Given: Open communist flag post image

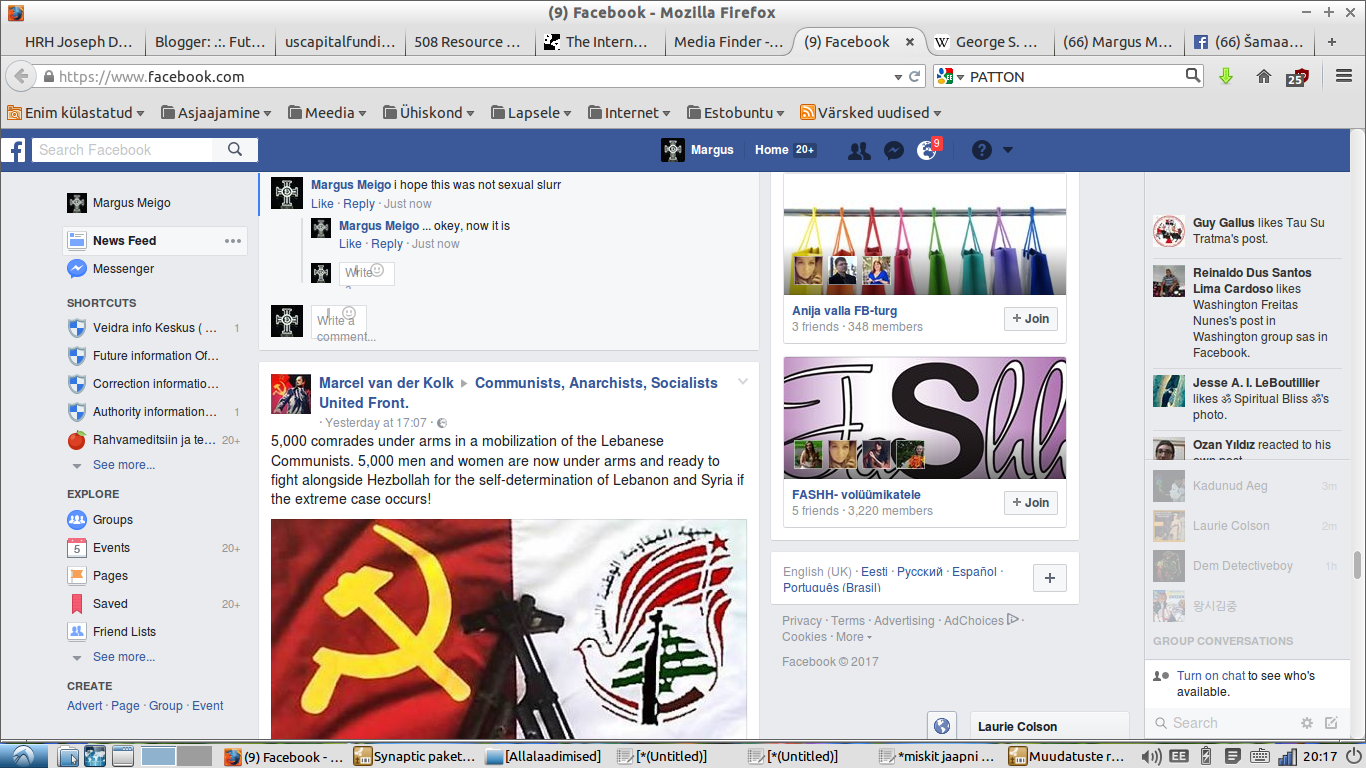Looking at the screenshot, I should tap(509, 629).
